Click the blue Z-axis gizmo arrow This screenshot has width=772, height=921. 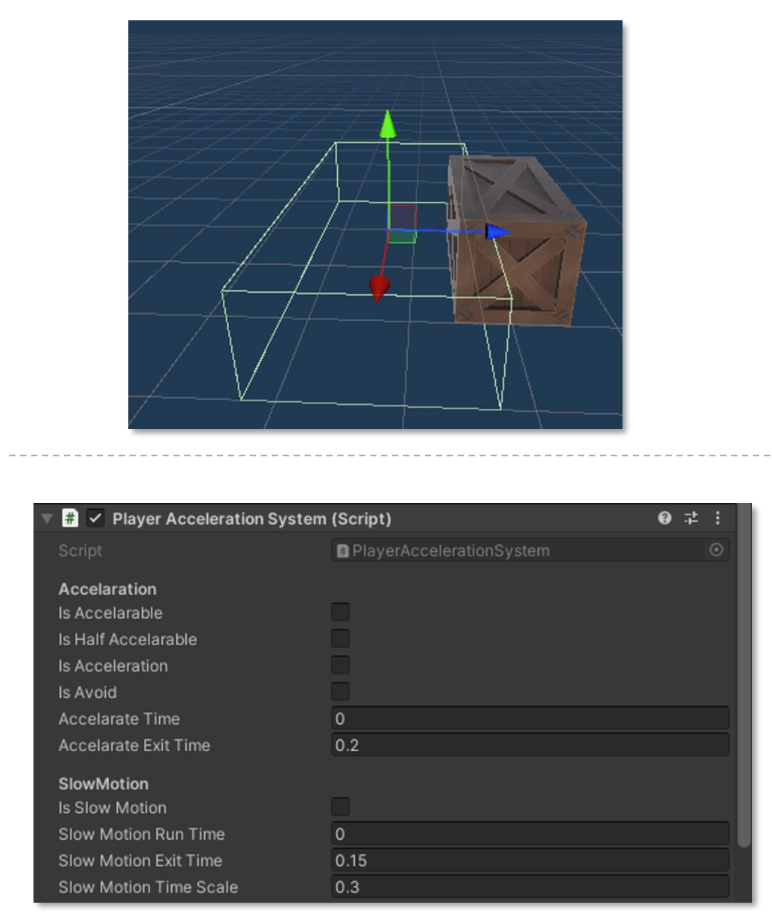(496, 231)
